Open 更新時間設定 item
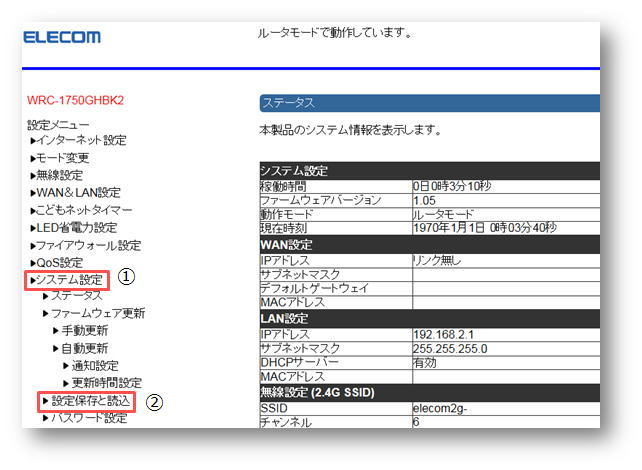Screen dimensions: 642x470 pos(106,382)
